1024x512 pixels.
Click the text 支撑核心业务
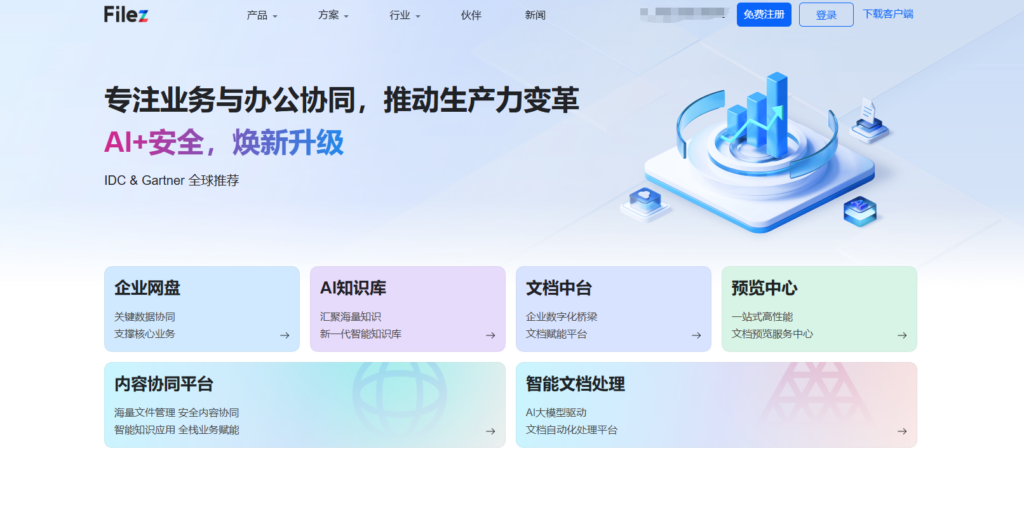point(144,334)
